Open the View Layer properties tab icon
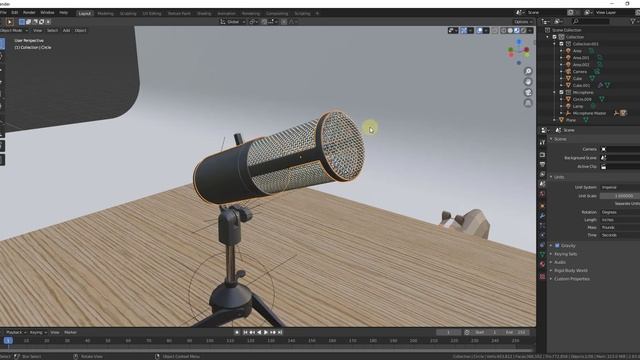The width and height of the screenshot is (640, 360). [542, 174]
